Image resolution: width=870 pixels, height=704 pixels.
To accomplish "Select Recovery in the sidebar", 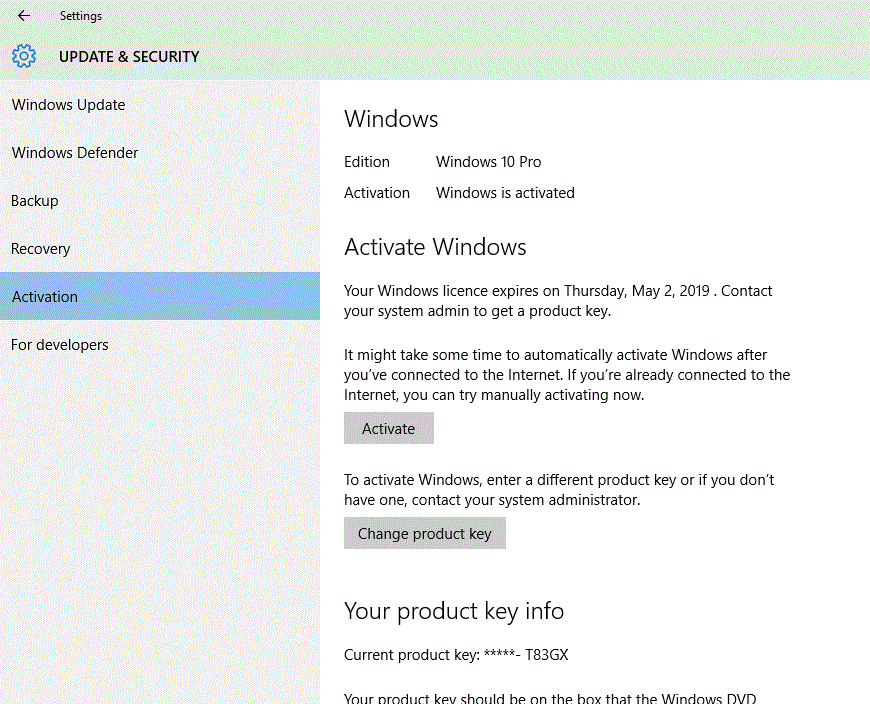I will (160, 249).
